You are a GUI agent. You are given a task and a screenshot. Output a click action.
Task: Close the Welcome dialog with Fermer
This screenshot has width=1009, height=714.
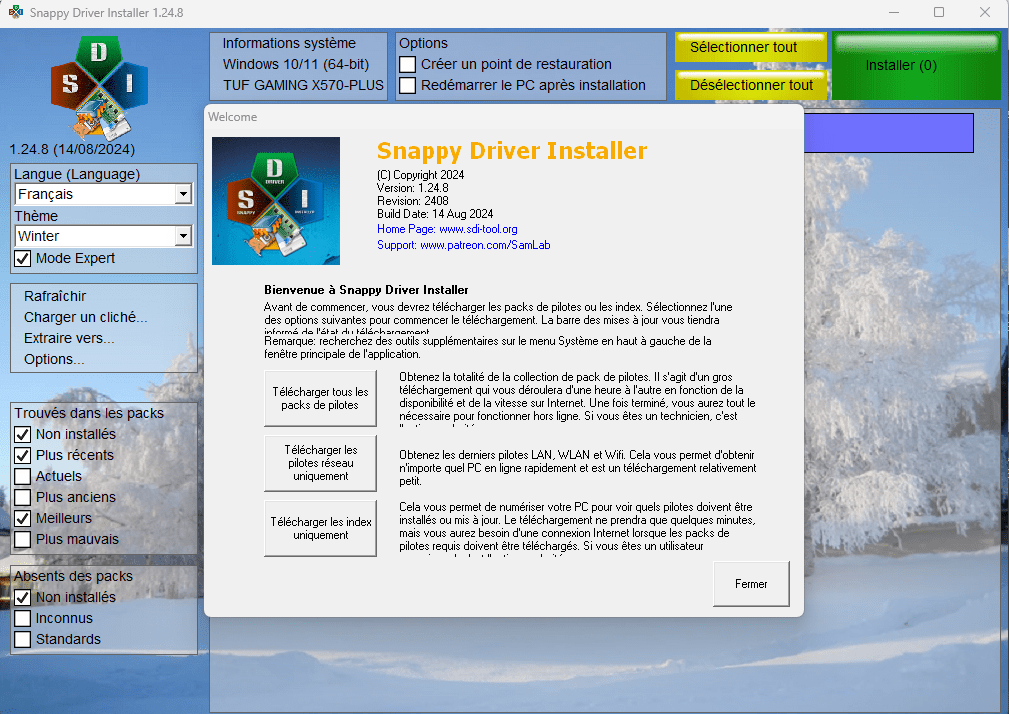(751, 584)
